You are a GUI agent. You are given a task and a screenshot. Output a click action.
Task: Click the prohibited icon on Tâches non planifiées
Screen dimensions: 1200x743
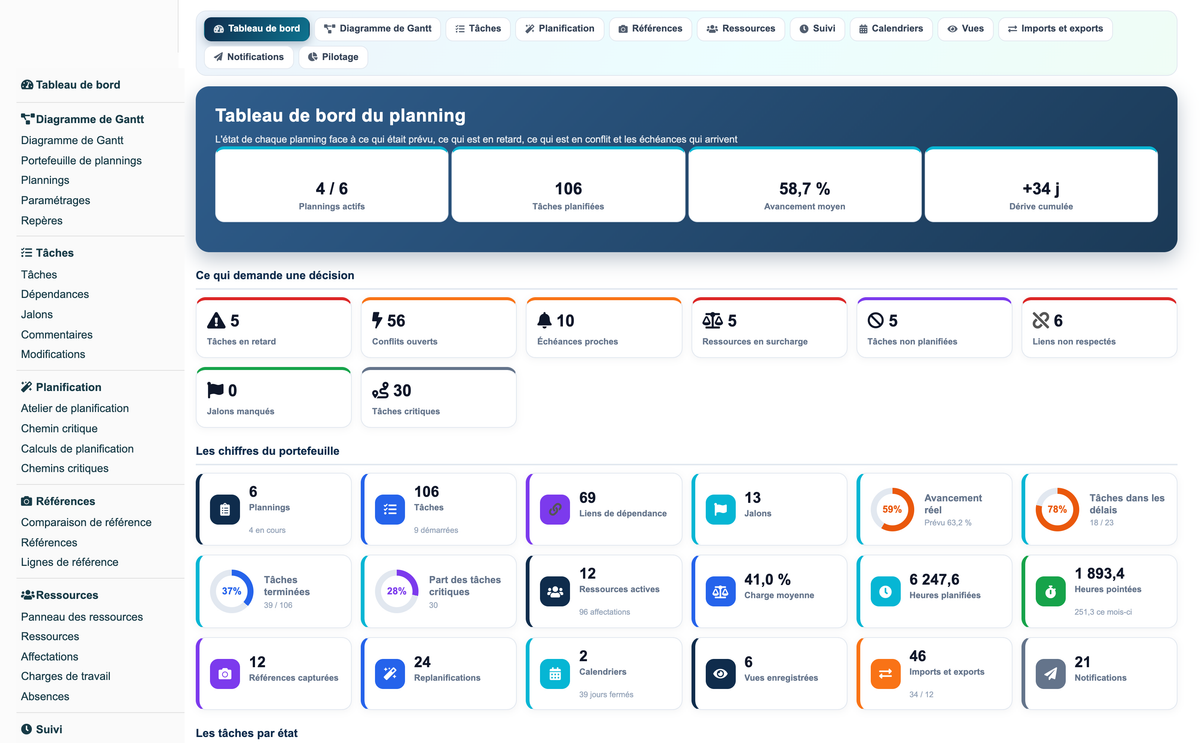coord(876,321)
